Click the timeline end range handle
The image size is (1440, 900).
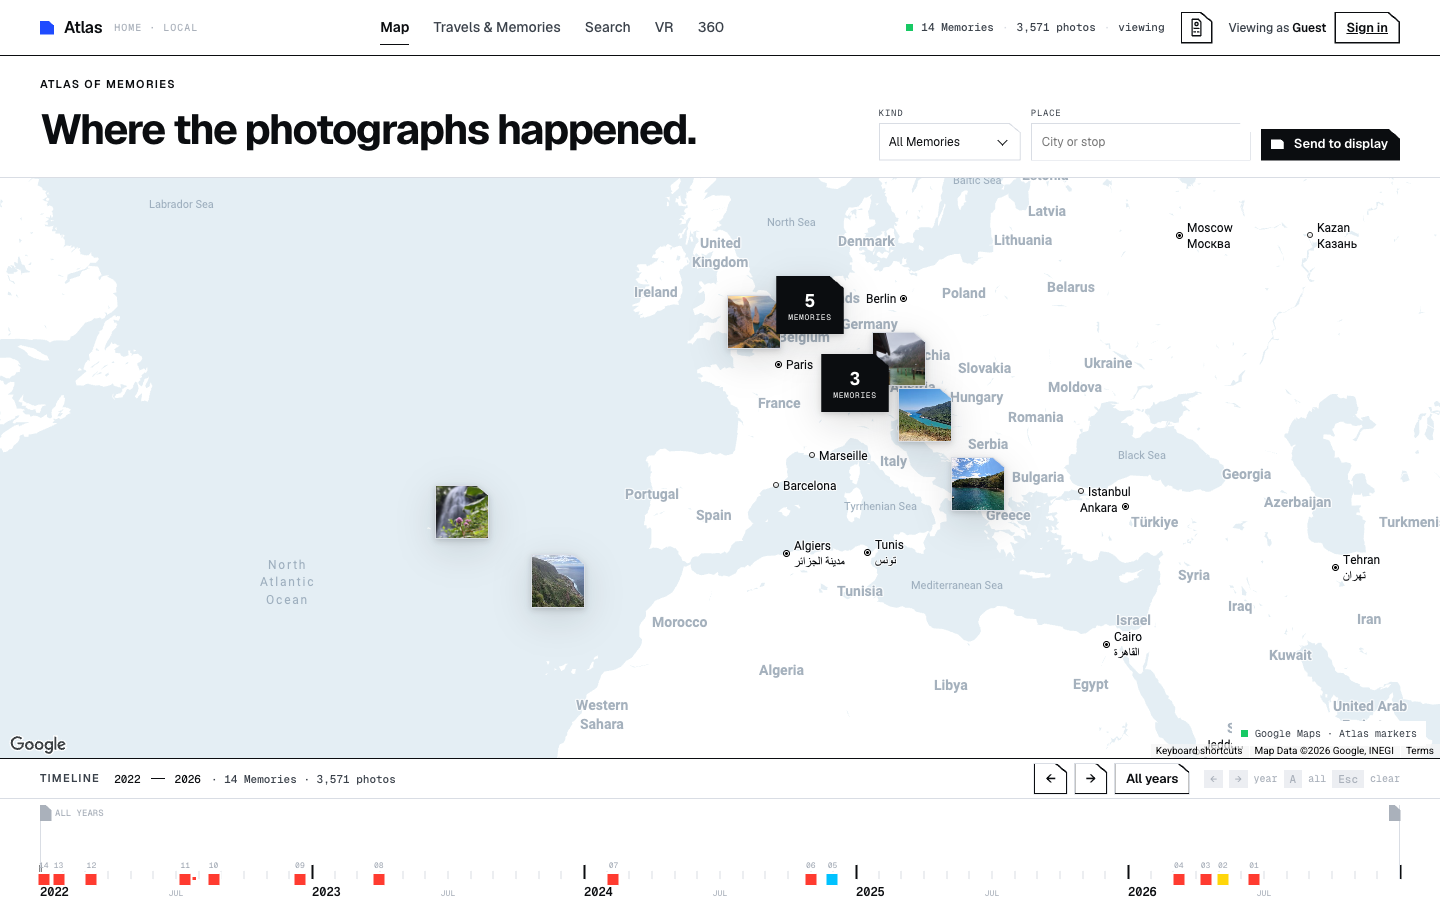(1395, 813)
